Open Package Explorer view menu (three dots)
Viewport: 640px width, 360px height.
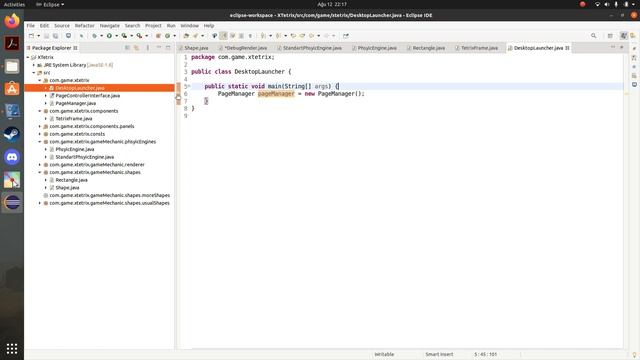click(148, 48)
